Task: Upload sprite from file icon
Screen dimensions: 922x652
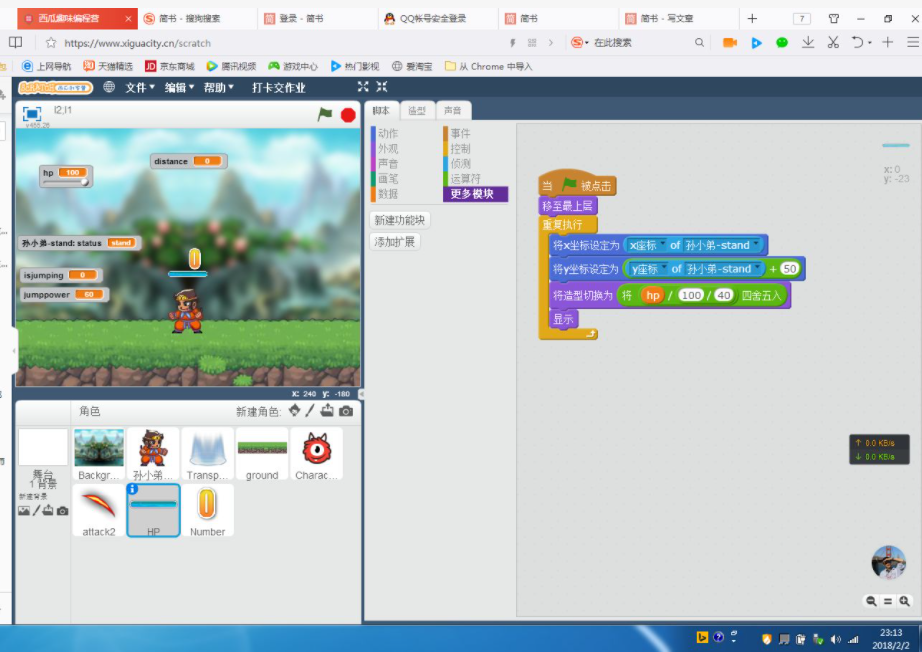Action: 327,411
